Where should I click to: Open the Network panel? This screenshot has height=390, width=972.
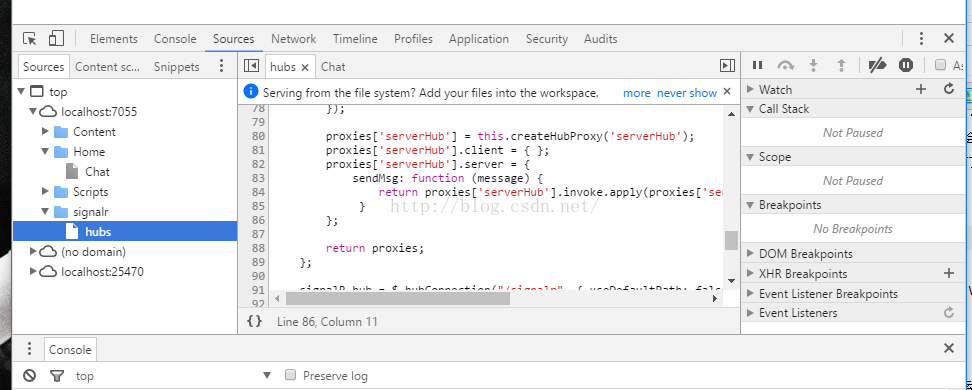[x=293, y=38]
